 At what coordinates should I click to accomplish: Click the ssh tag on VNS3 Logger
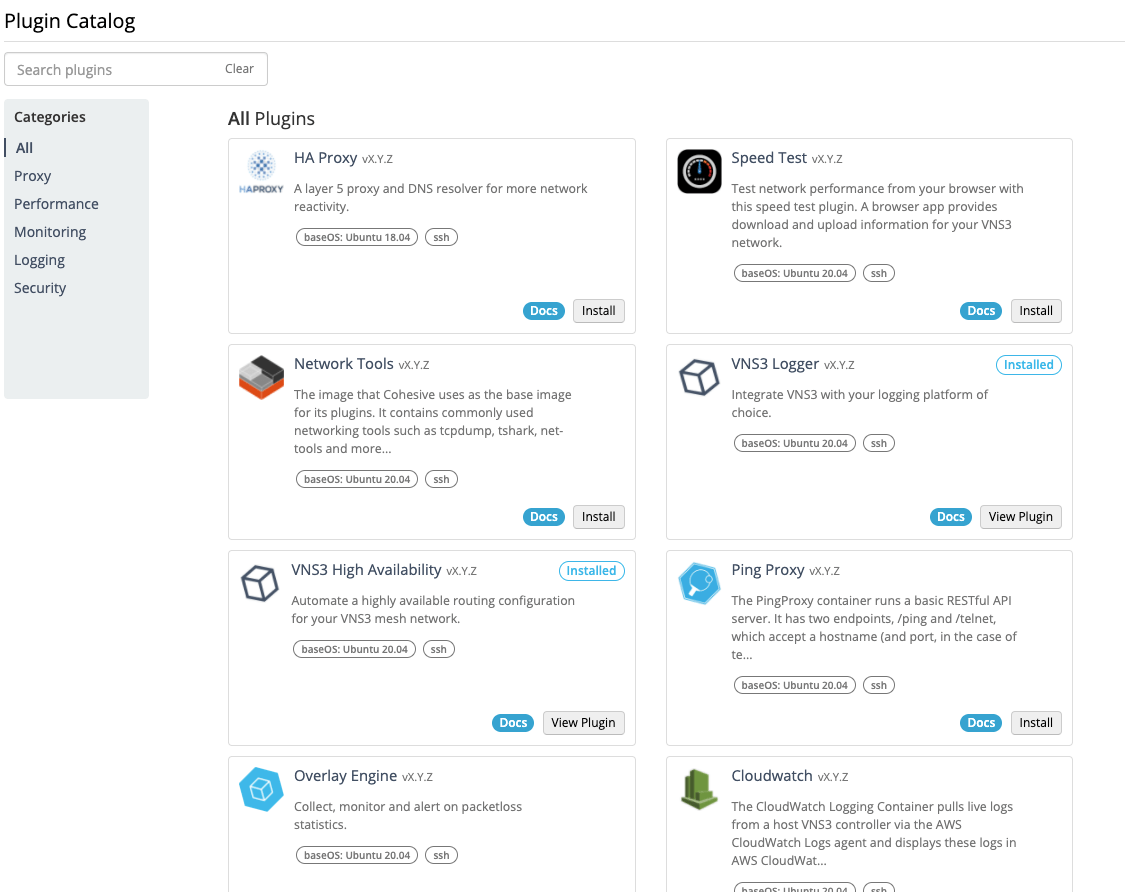point(879,443)
